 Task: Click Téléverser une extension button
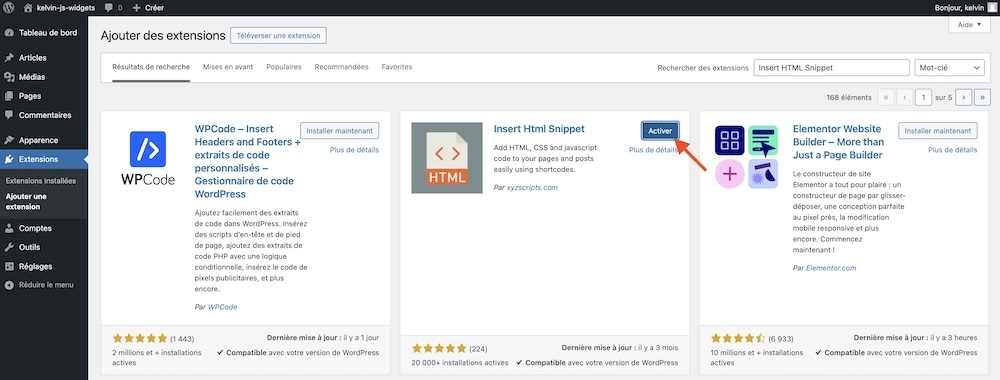click(278, 36)
